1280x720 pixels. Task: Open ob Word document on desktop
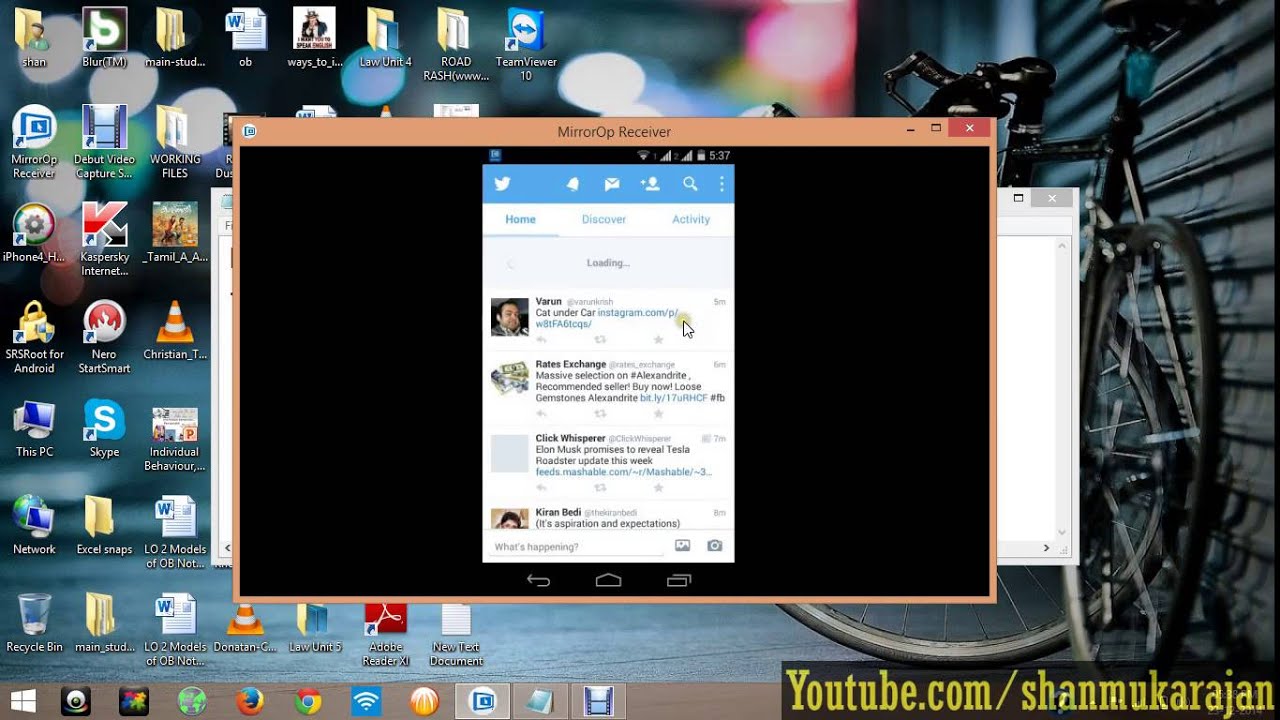tap(245, 38)
